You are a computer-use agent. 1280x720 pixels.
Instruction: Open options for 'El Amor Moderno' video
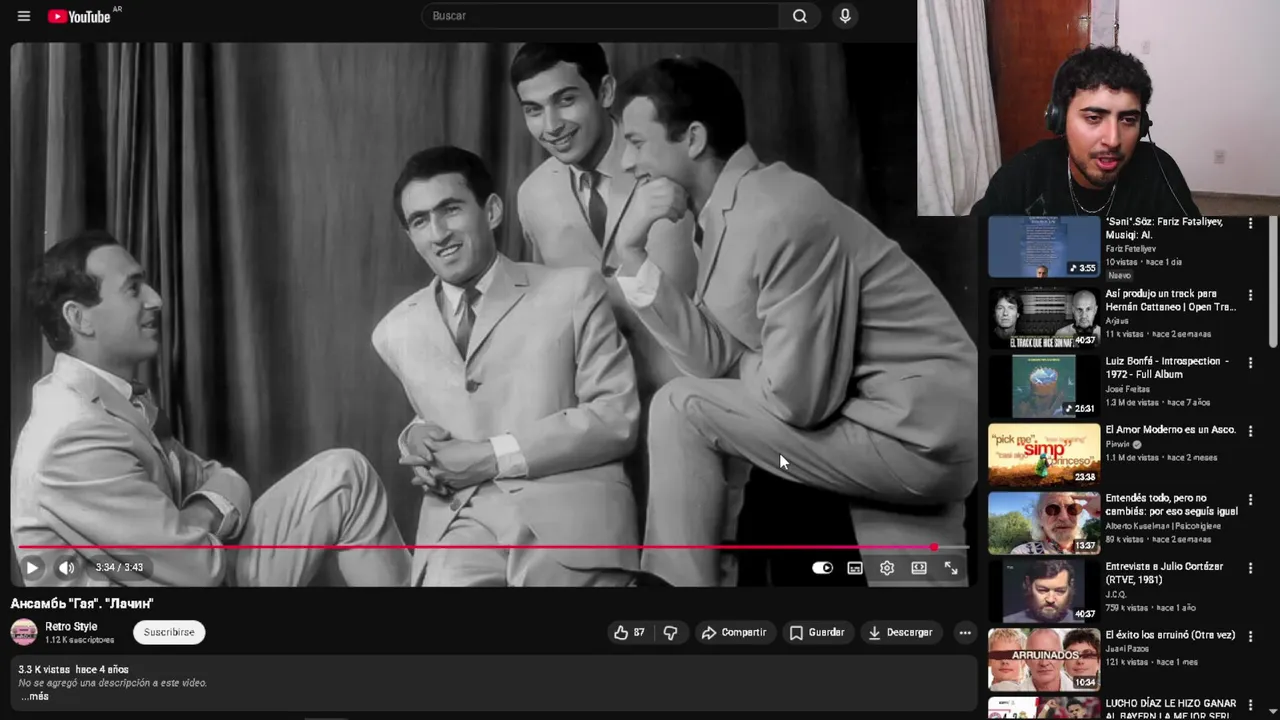click(1250, 431)
